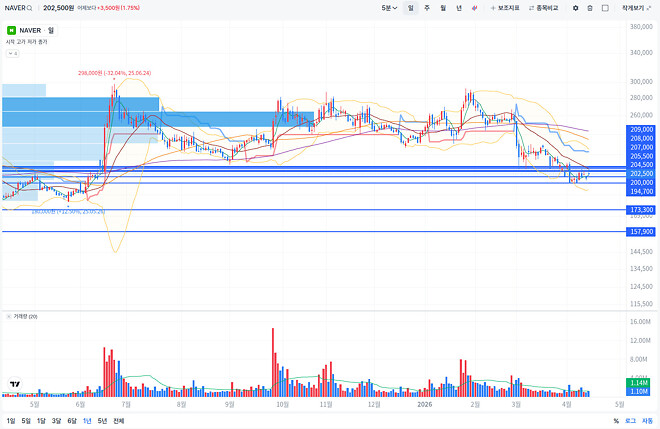The width and height of the screenshot is (660, 429).
Task: Set range to 1일
Action: (11, 421)
